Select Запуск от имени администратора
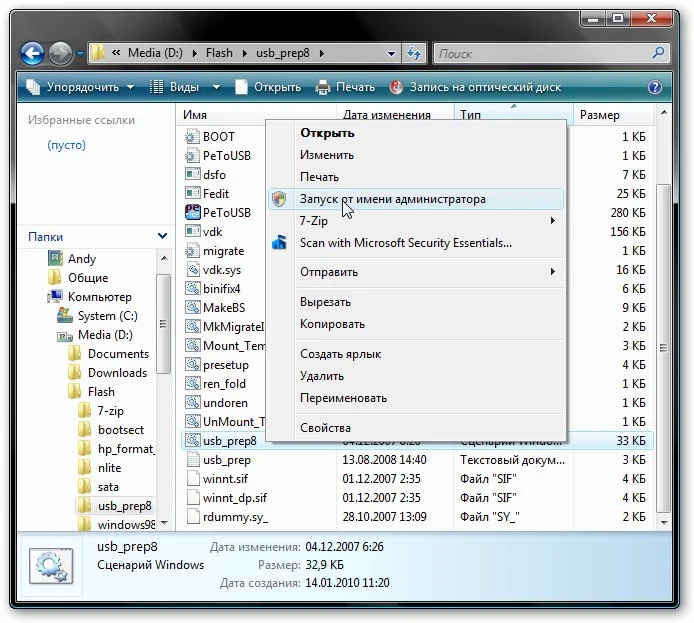Screen dimensions: 694x623 pos(416,199)
